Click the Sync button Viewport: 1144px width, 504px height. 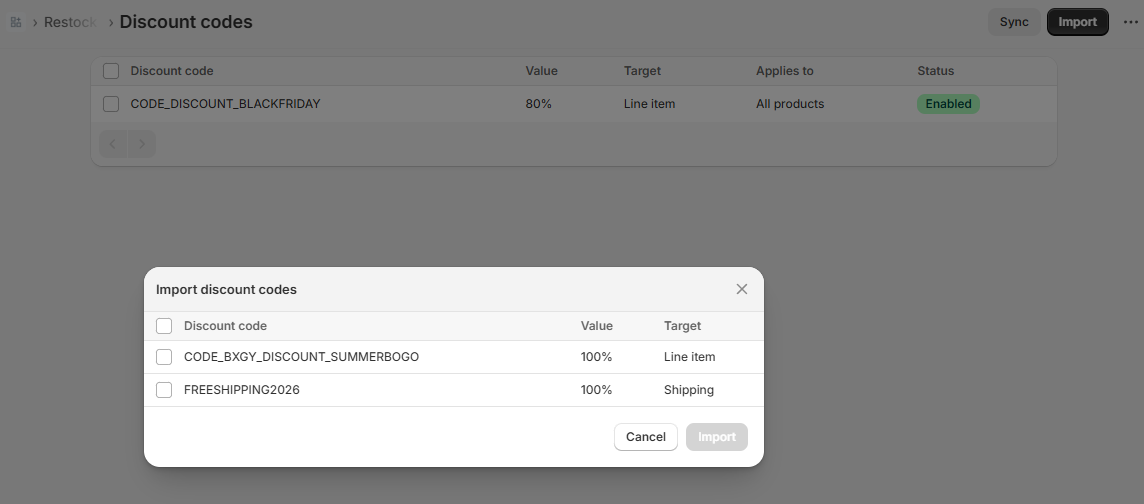point(1014,22)
